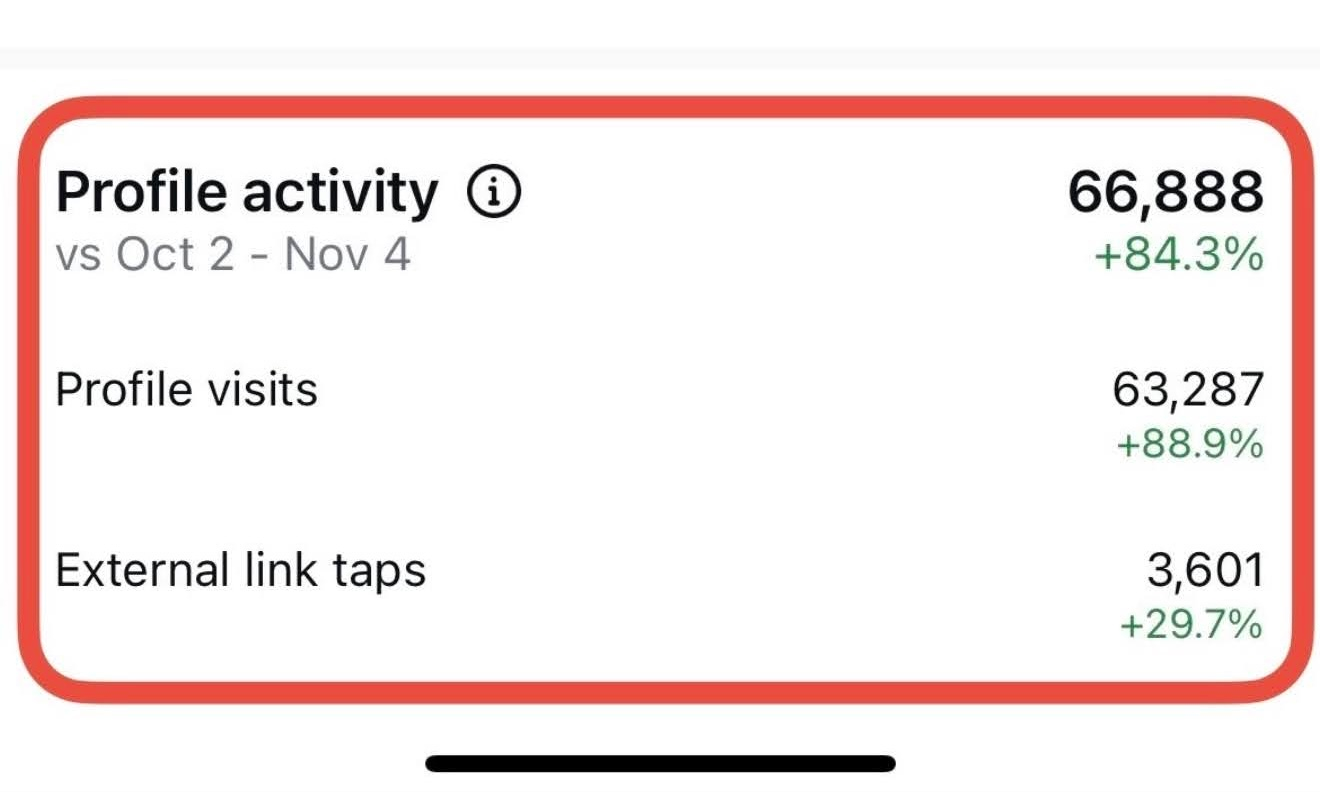The height and width of the screenshot is (792, 1320).
Task: Open the information tooltip for Profile activity
Action: (494, 190)
